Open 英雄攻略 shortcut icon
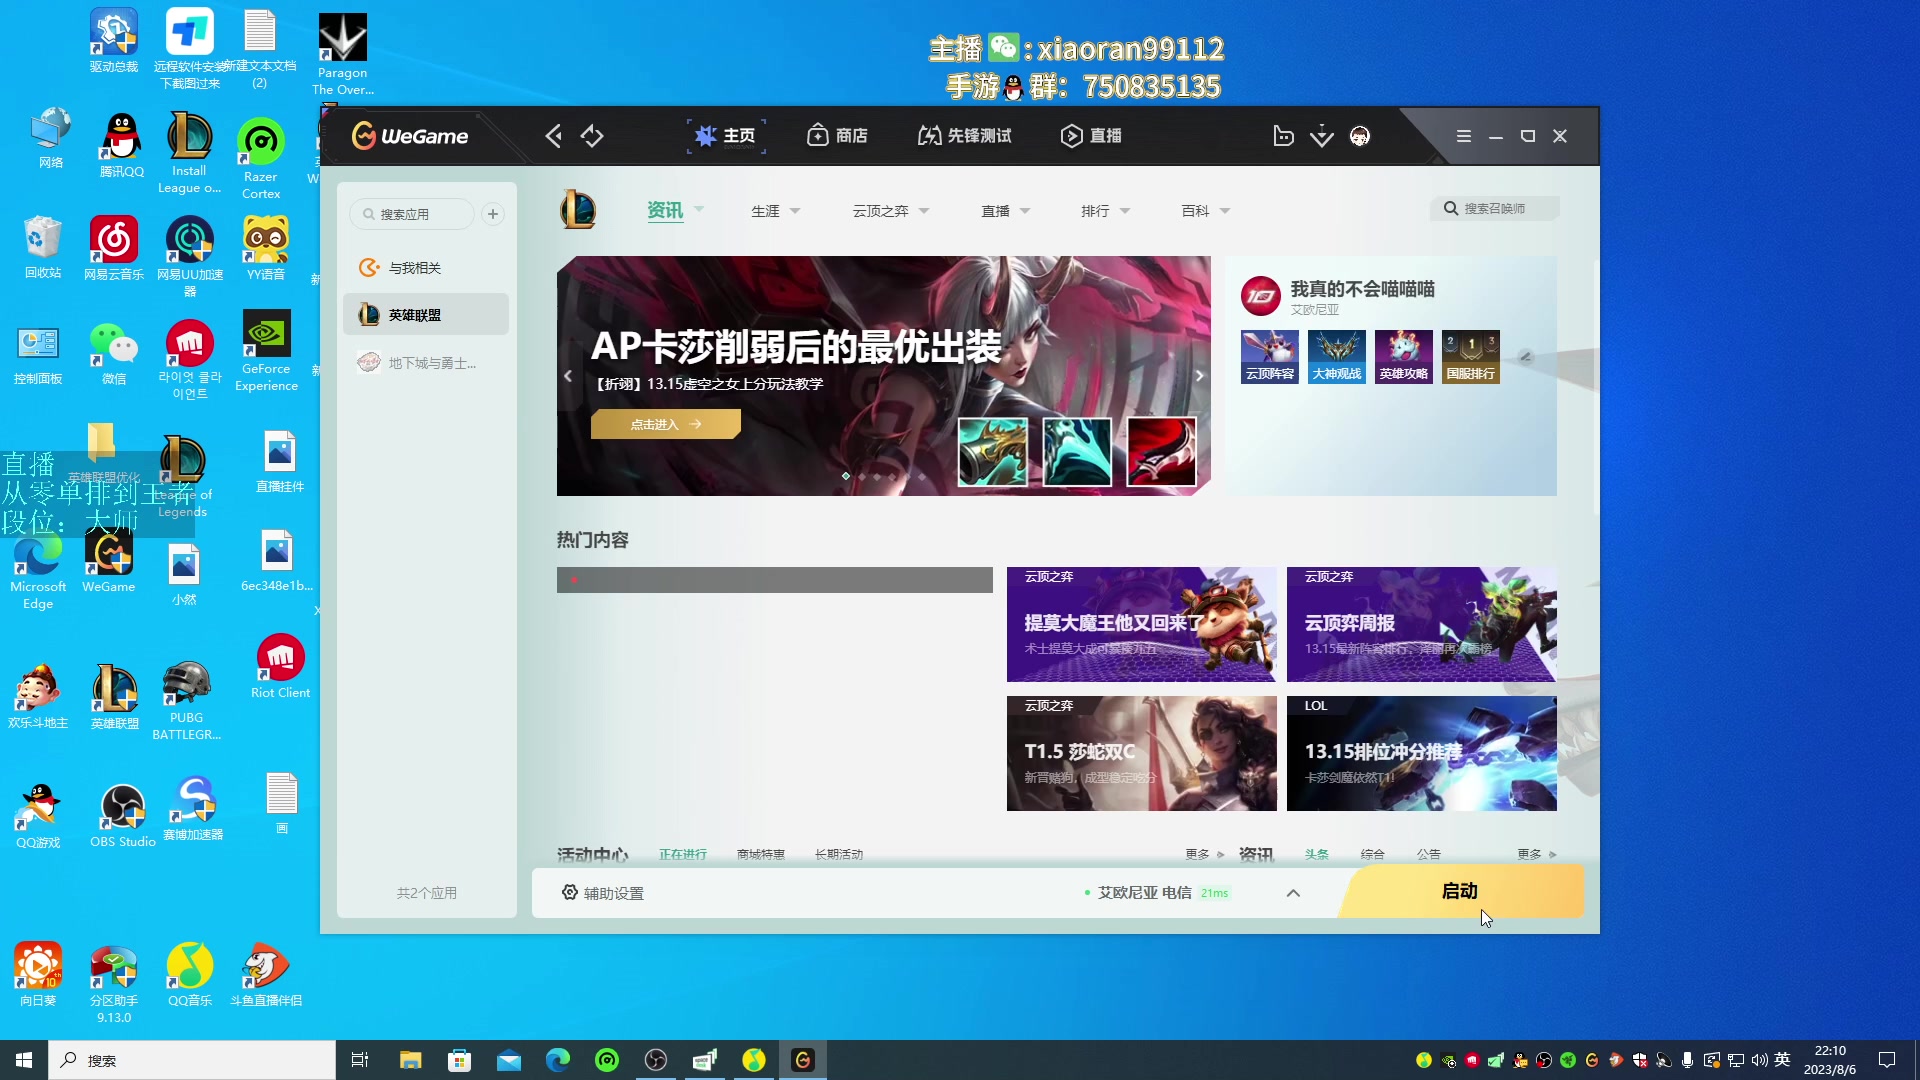The width and height of the screenshot is (1920, 1080). (x=1404, y=357)
